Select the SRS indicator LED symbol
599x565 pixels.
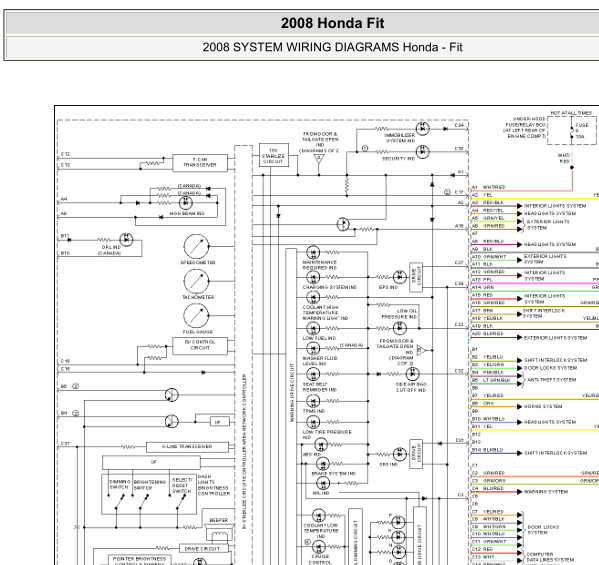tap(400, 454)
